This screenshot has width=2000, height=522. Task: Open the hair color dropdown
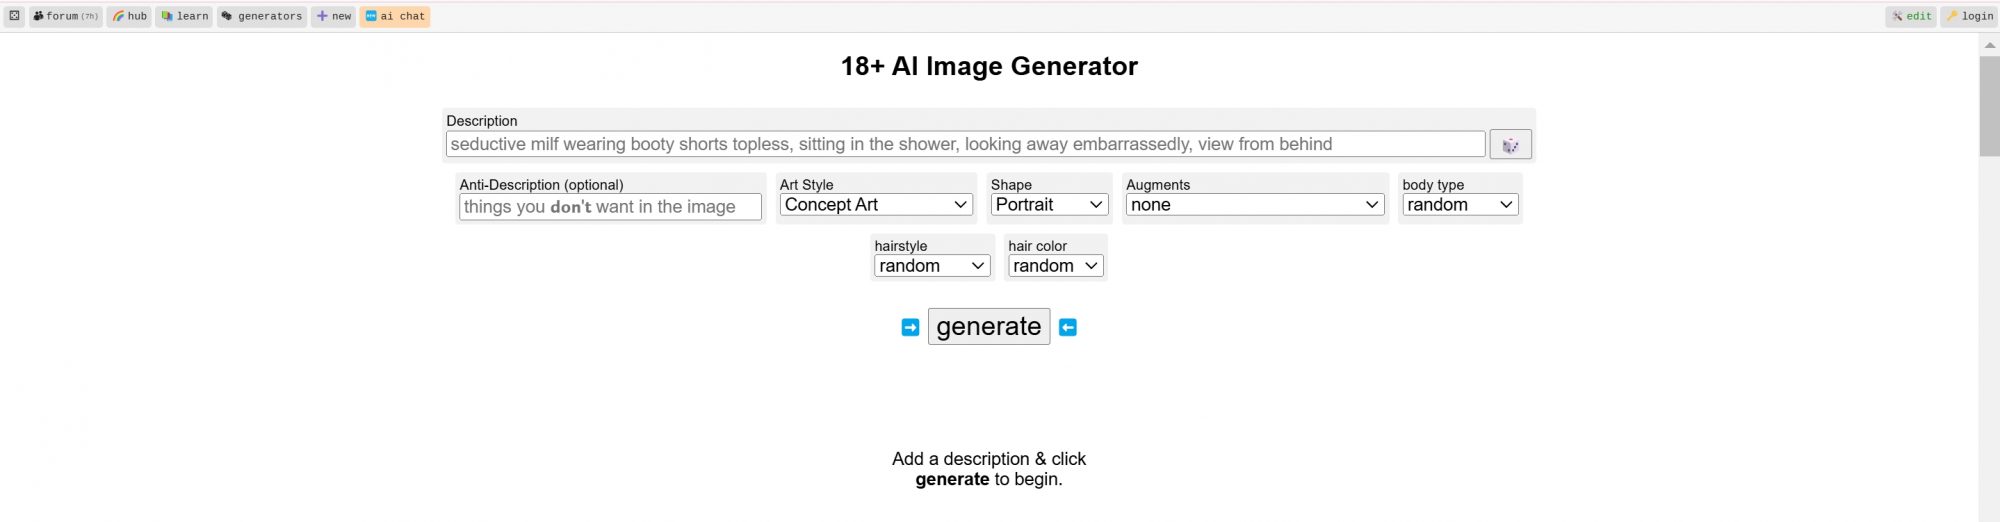coord(1055,266)
